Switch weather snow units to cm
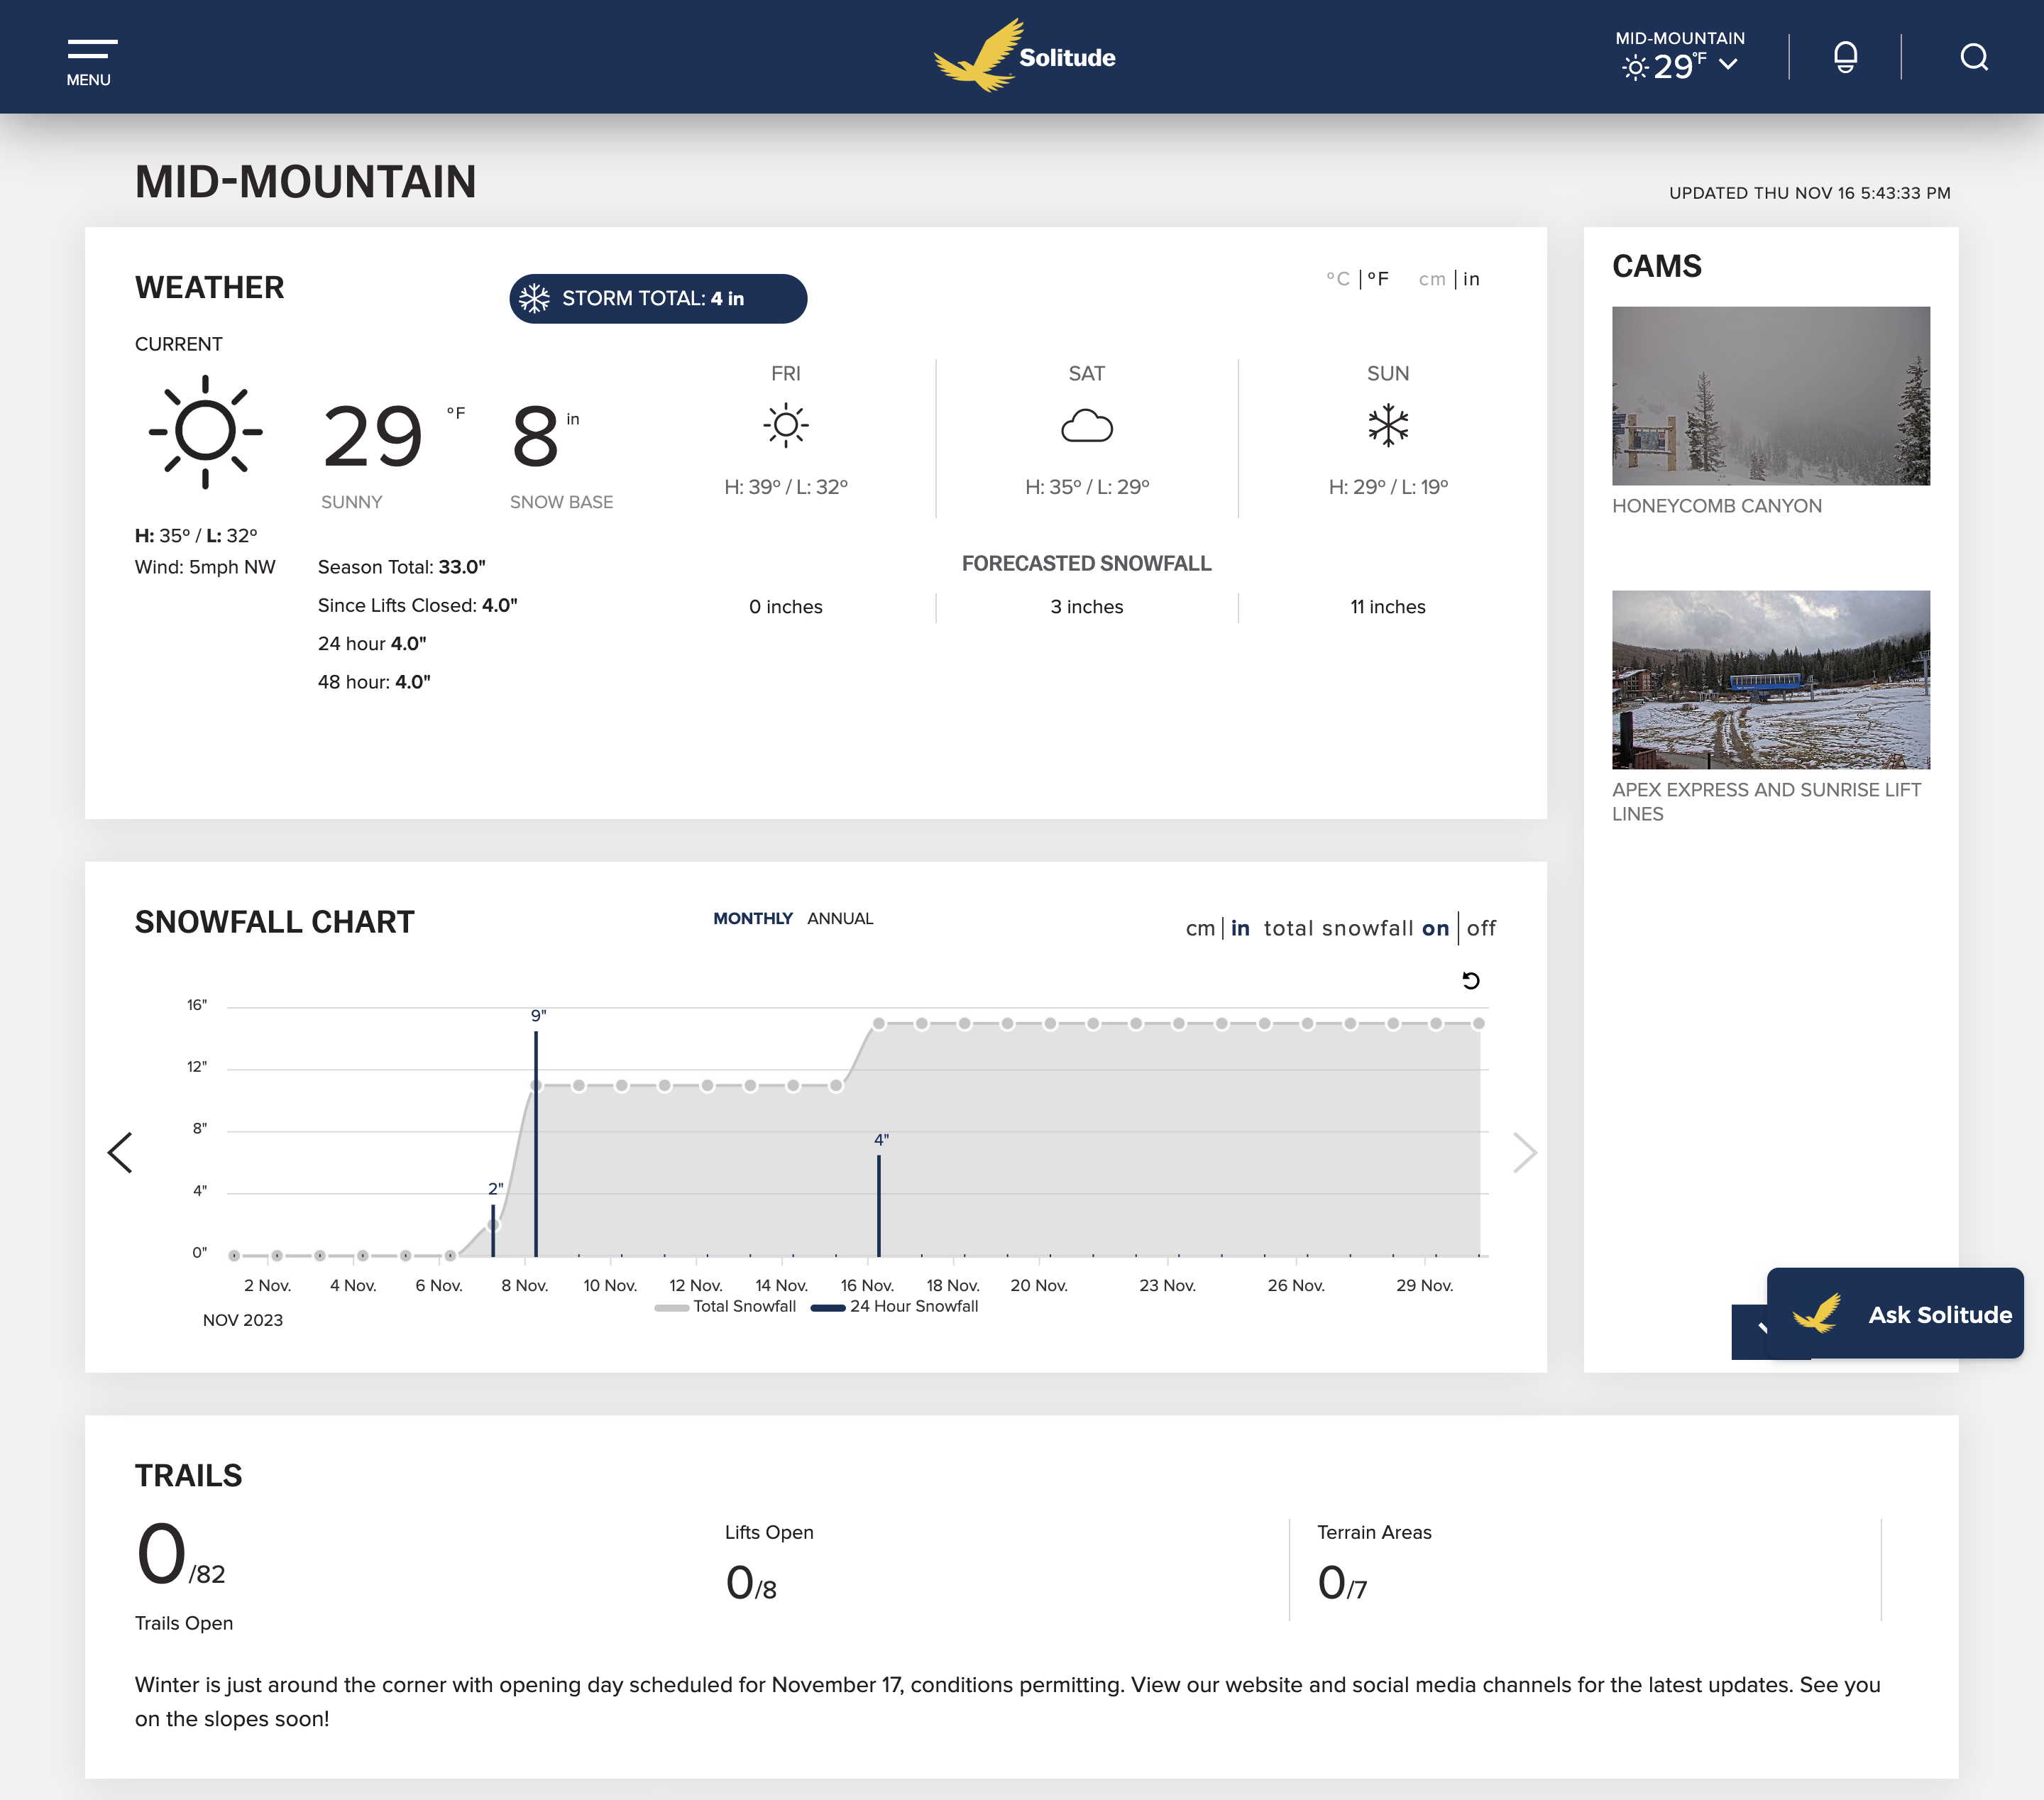 click(x=1431, y=279)
